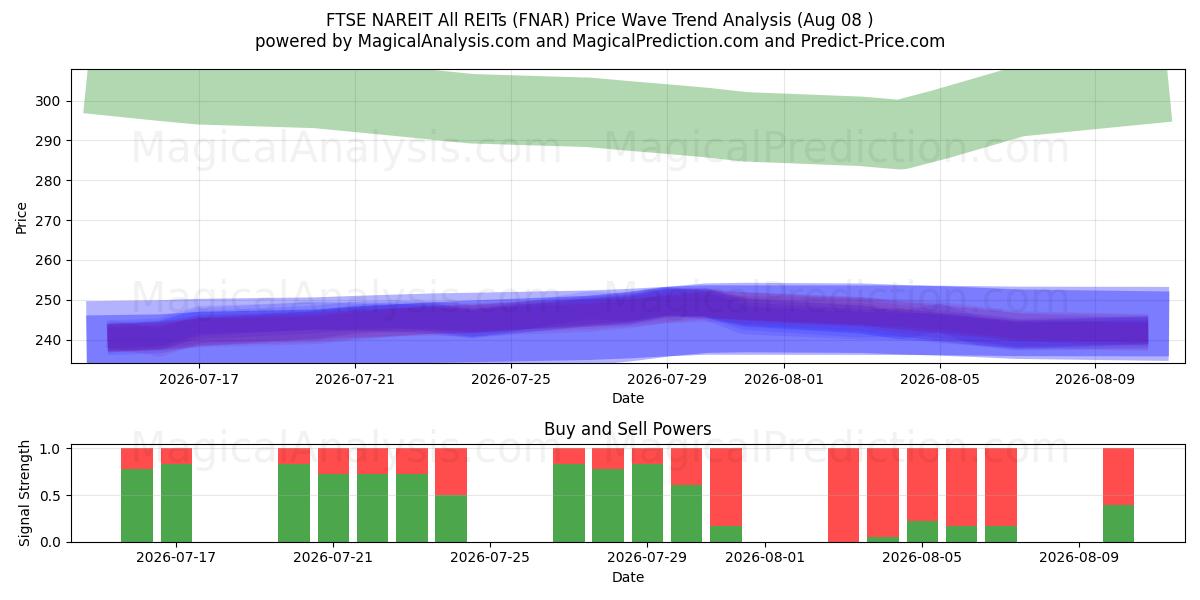Click green buy segment of the 2026-07-17 bar
The image size is (1200, 600).
pos(176,503)
